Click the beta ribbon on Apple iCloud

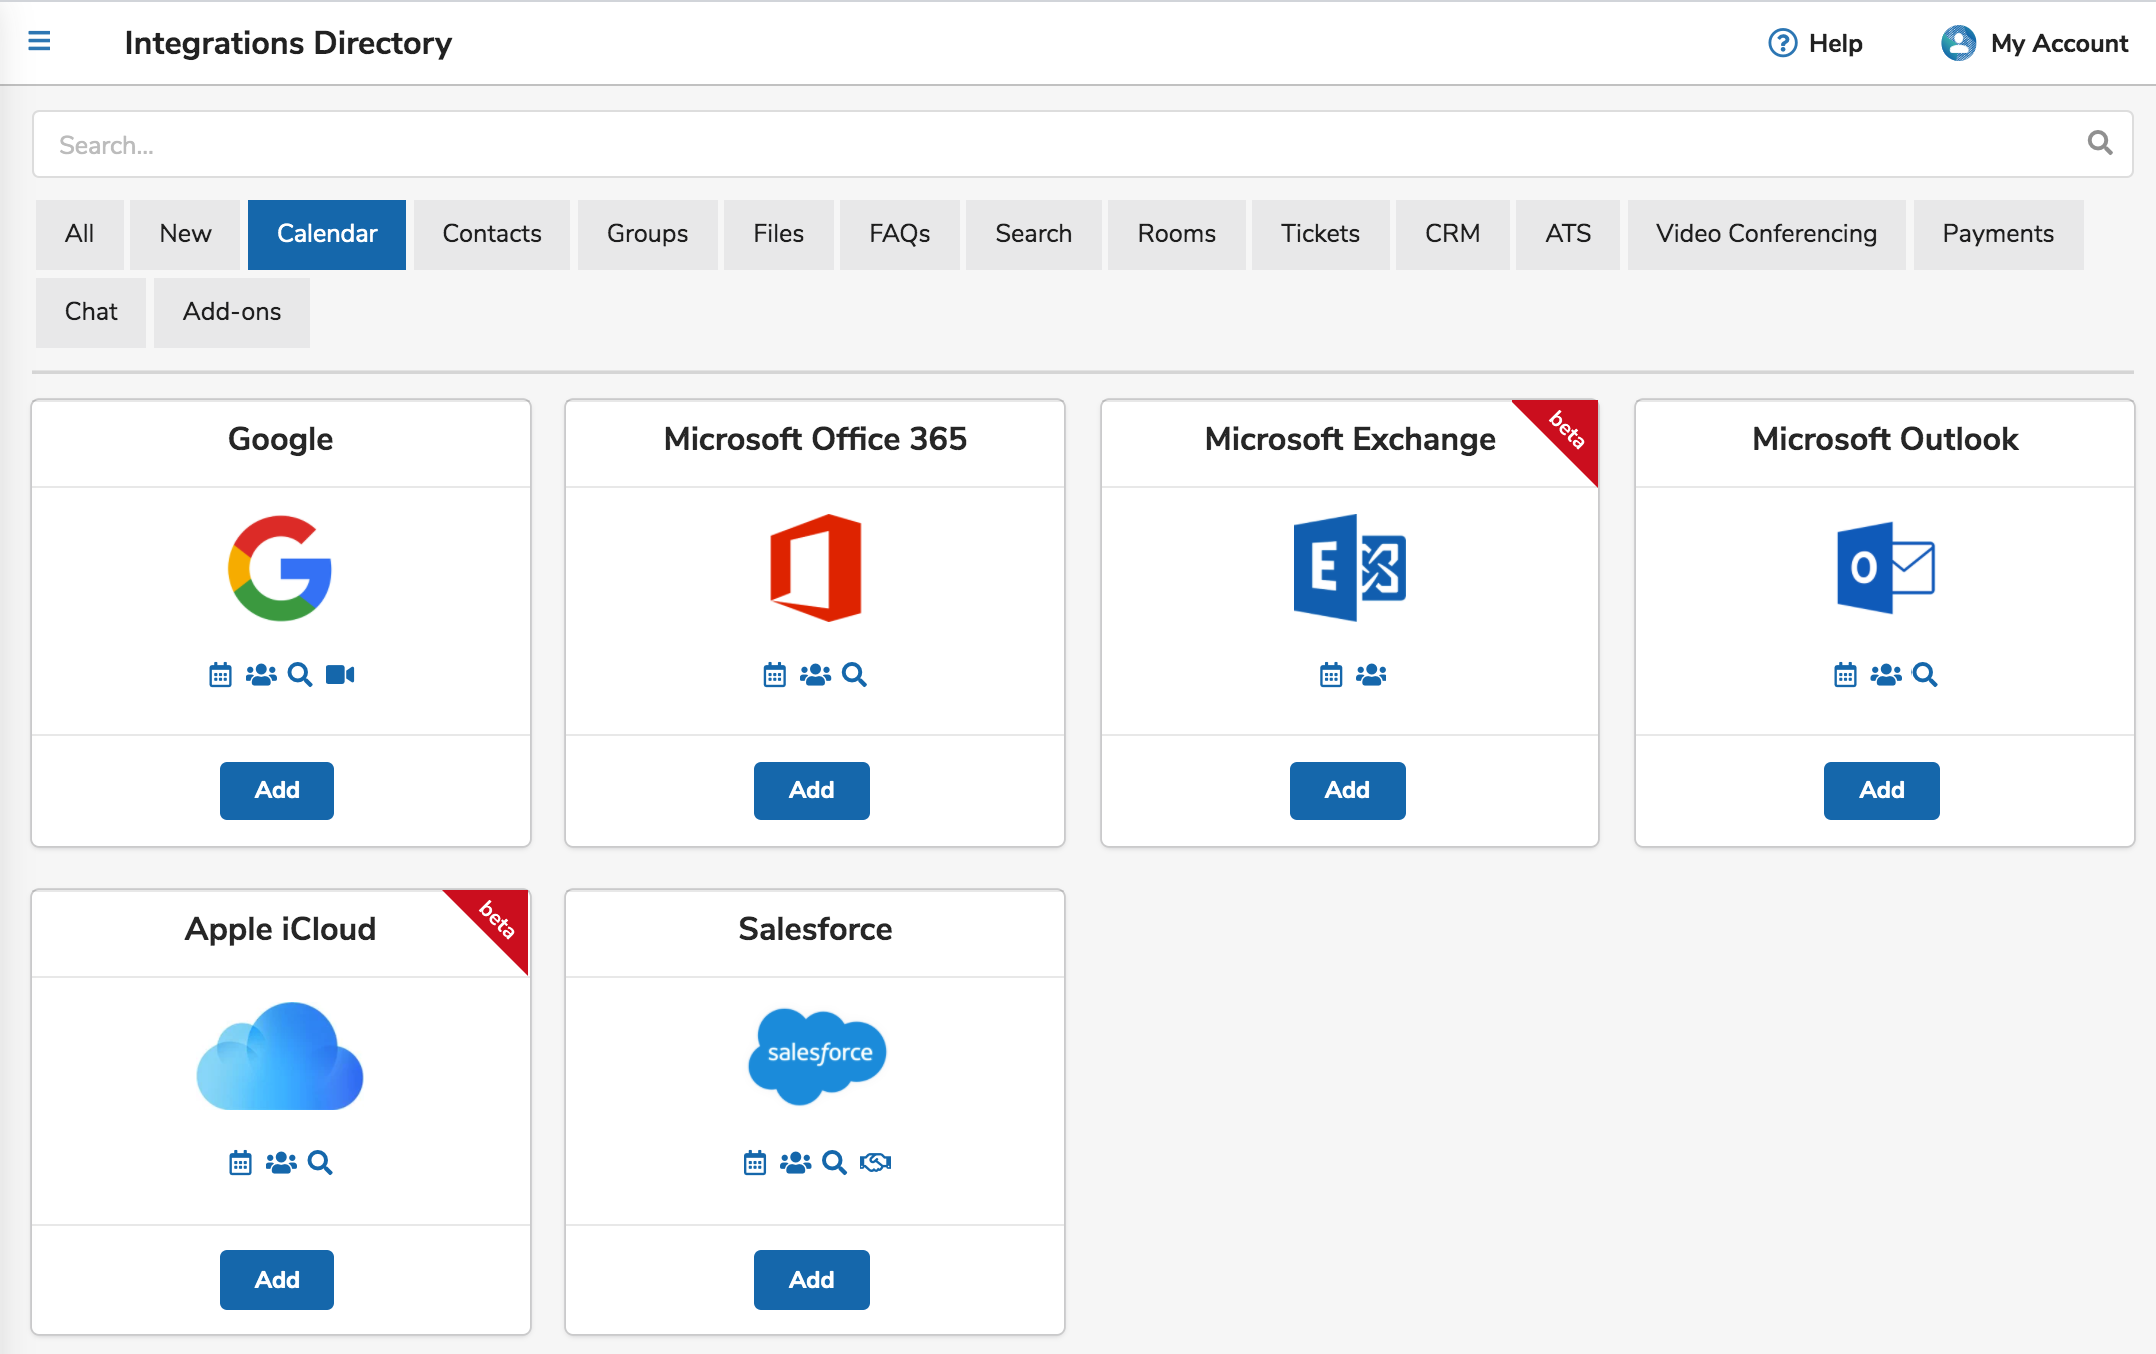click(497, 921)
